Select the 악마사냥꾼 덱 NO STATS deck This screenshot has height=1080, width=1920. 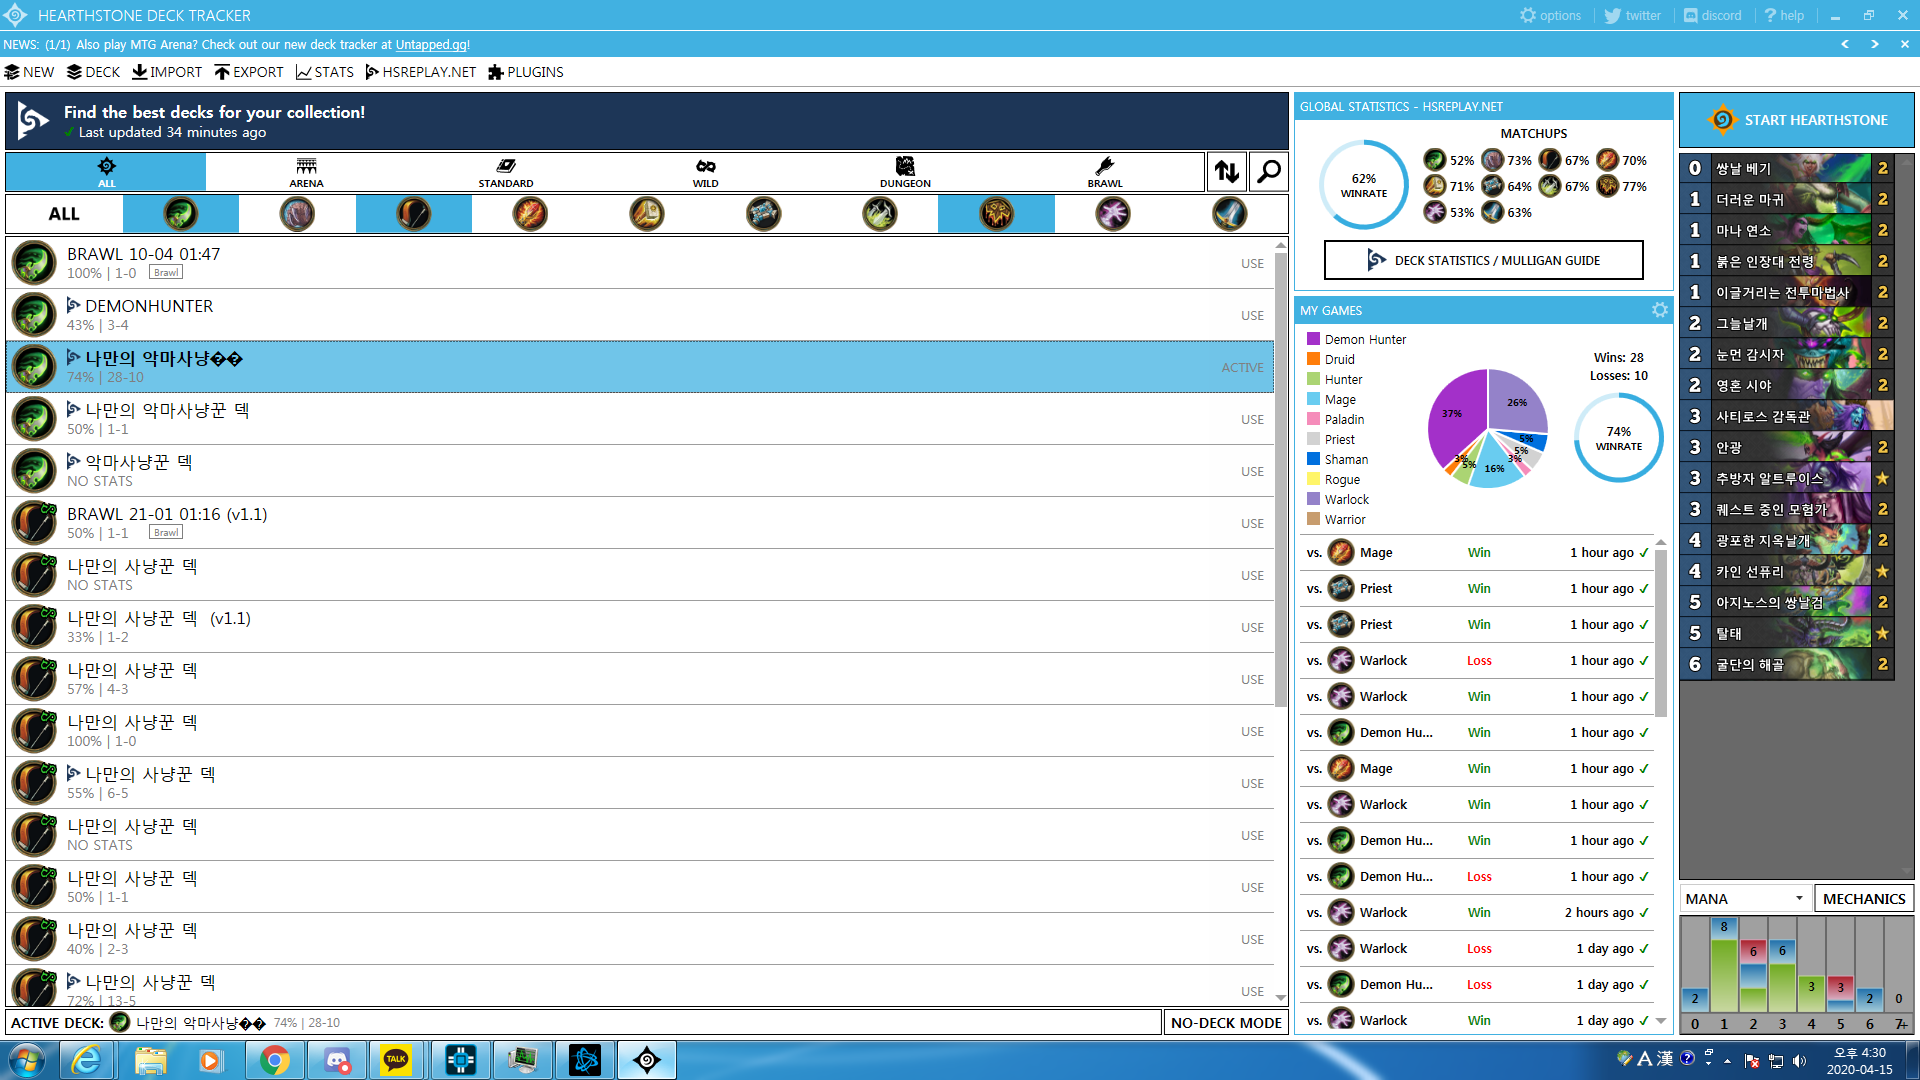tap(640, 471)
